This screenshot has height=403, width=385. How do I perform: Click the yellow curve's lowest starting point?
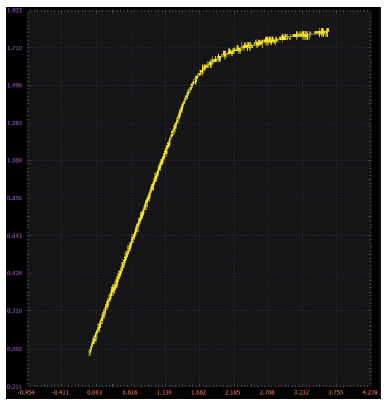point(89,354)
